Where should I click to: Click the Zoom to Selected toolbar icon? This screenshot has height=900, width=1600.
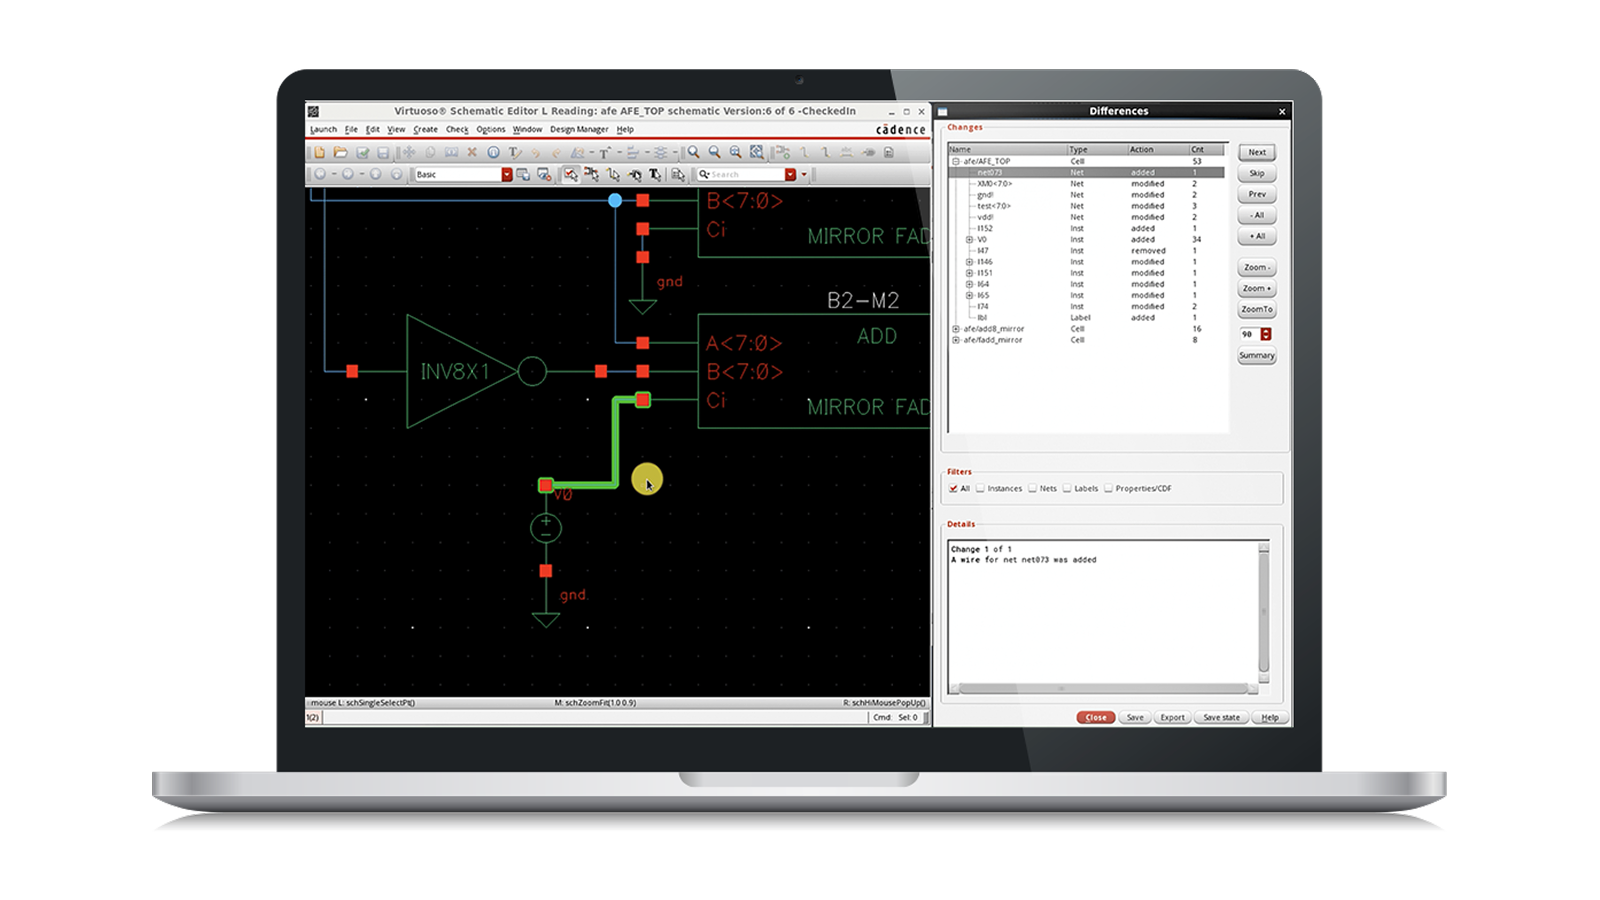[757, 153]
